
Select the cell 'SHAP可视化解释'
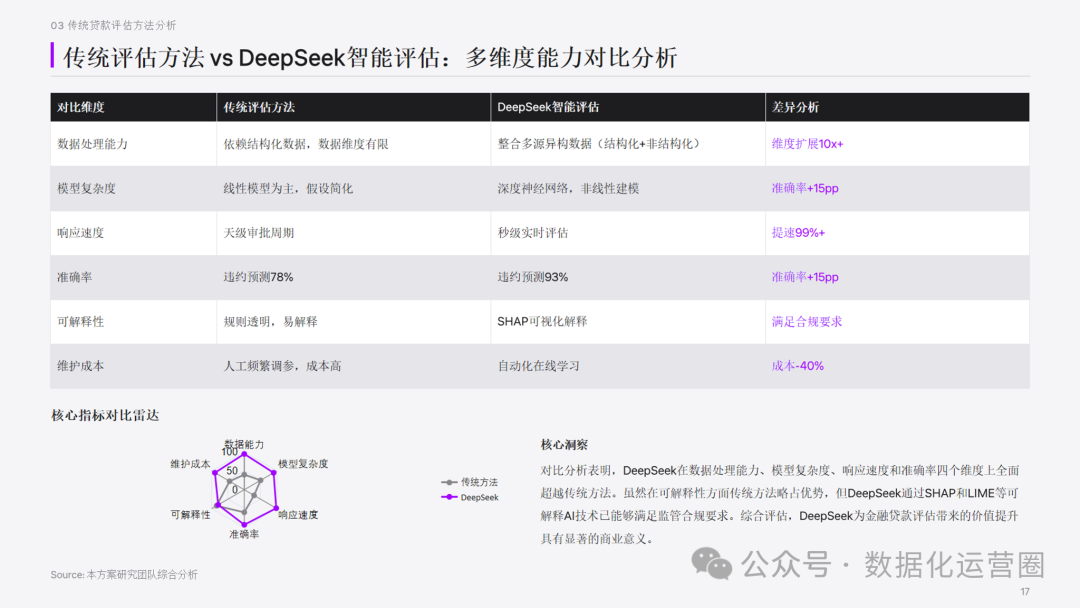click(542, 322)
